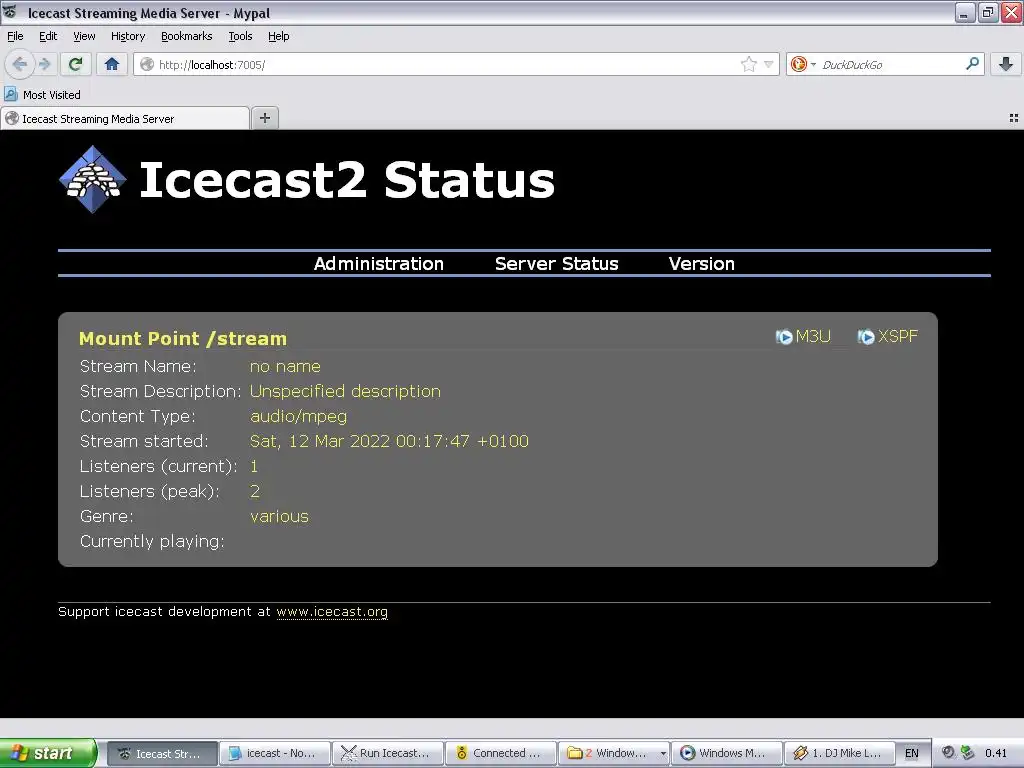
Task: Click inside the localhost:7005 address field
Action: pyautogui.click(x=438, y=64)
